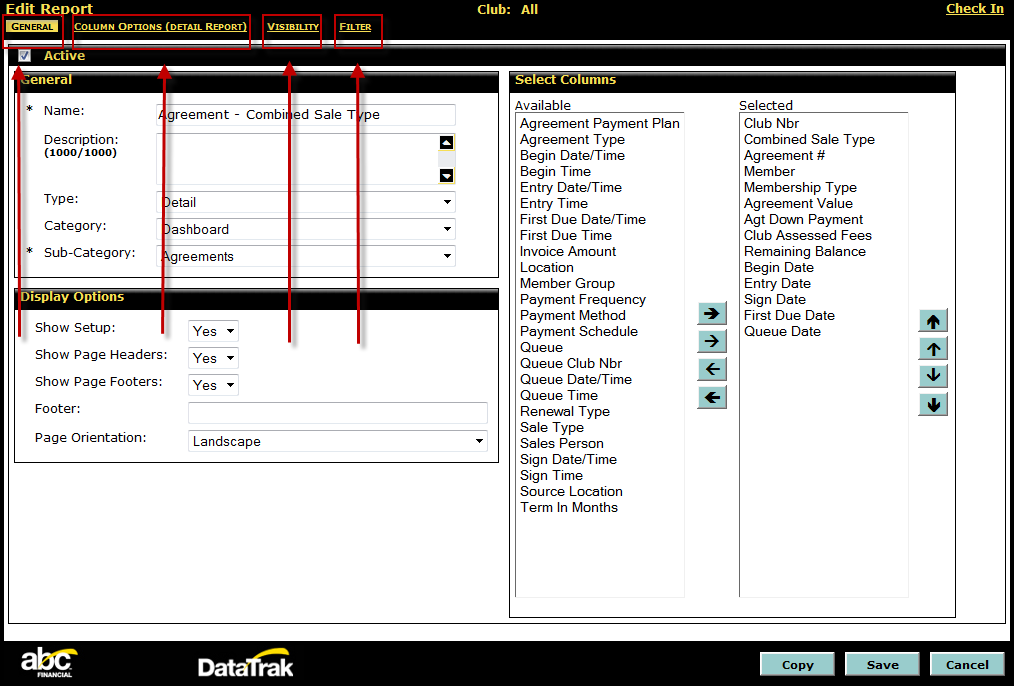Click into the Footer text field
Viewport: 1014px width, 686px height.
[x=338, y=413]
